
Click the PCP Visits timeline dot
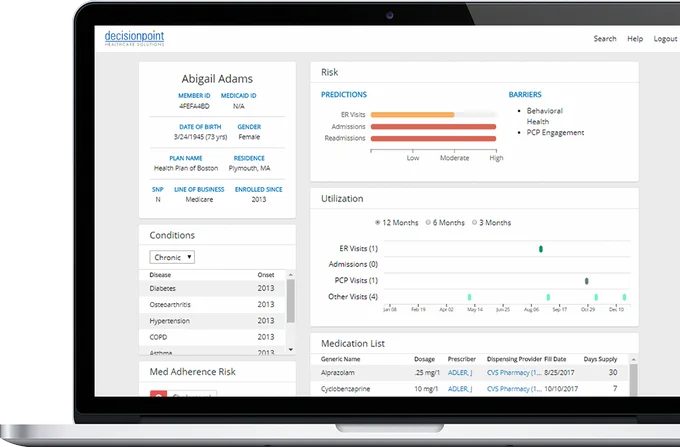[587, 281]
